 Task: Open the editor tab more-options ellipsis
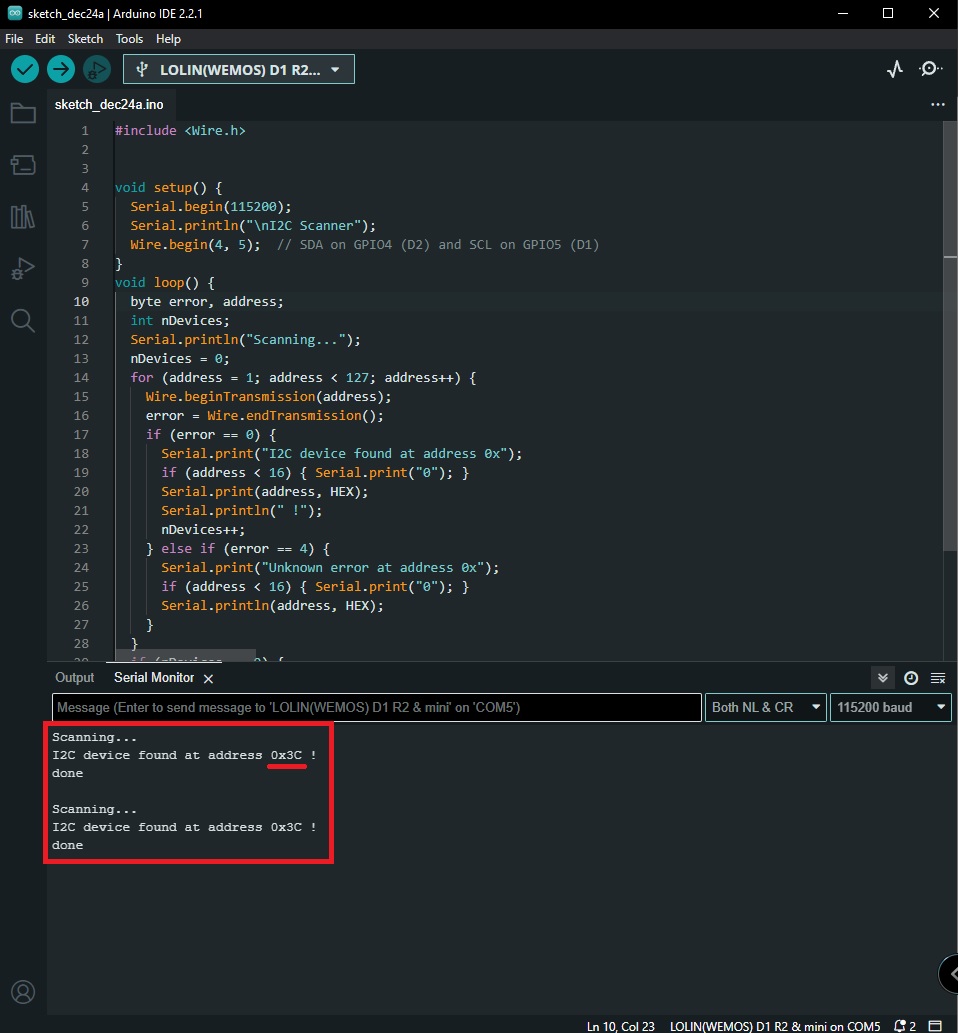point(938,104)
